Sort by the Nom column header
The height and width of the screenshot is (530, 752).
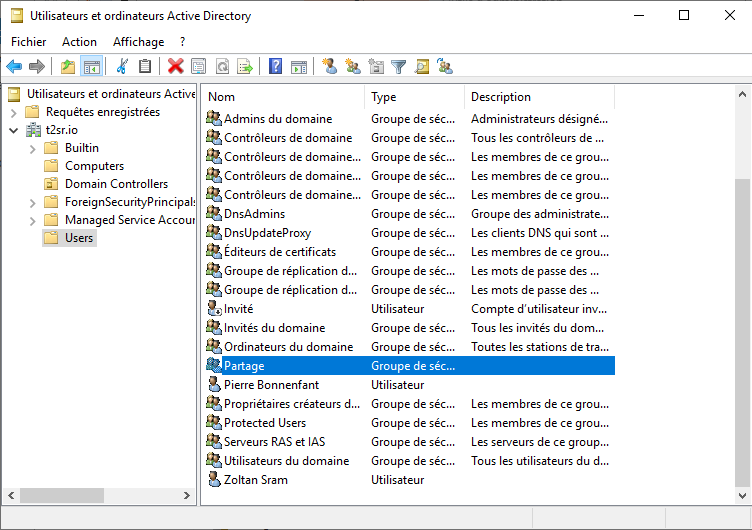coord(284,97)
